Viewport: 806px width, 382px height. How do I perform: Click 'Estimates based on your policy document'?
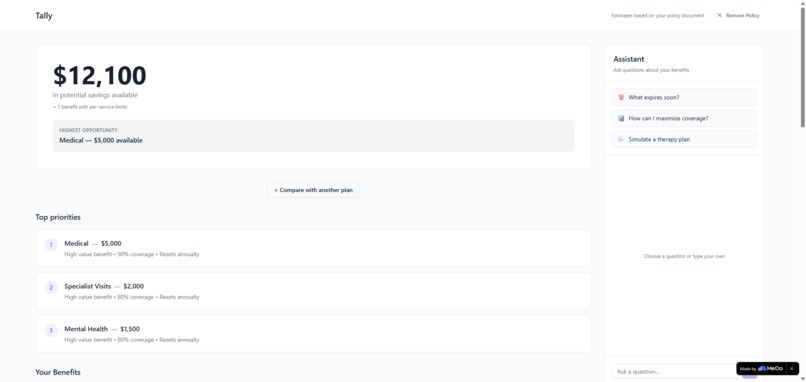click(x=658, y=15)
